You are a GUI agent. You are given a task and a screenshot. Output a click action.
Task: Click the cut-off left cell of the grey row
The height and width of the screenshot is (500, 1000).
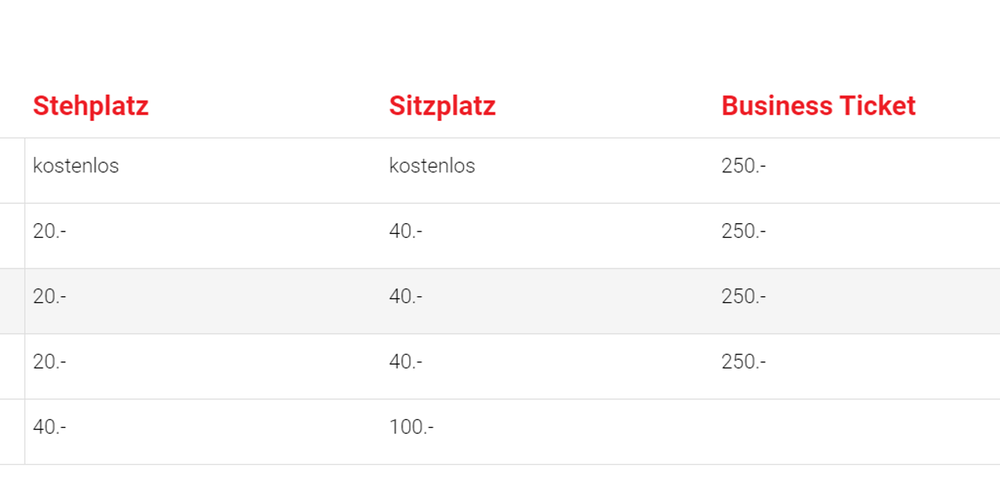[x=11, y=301]
